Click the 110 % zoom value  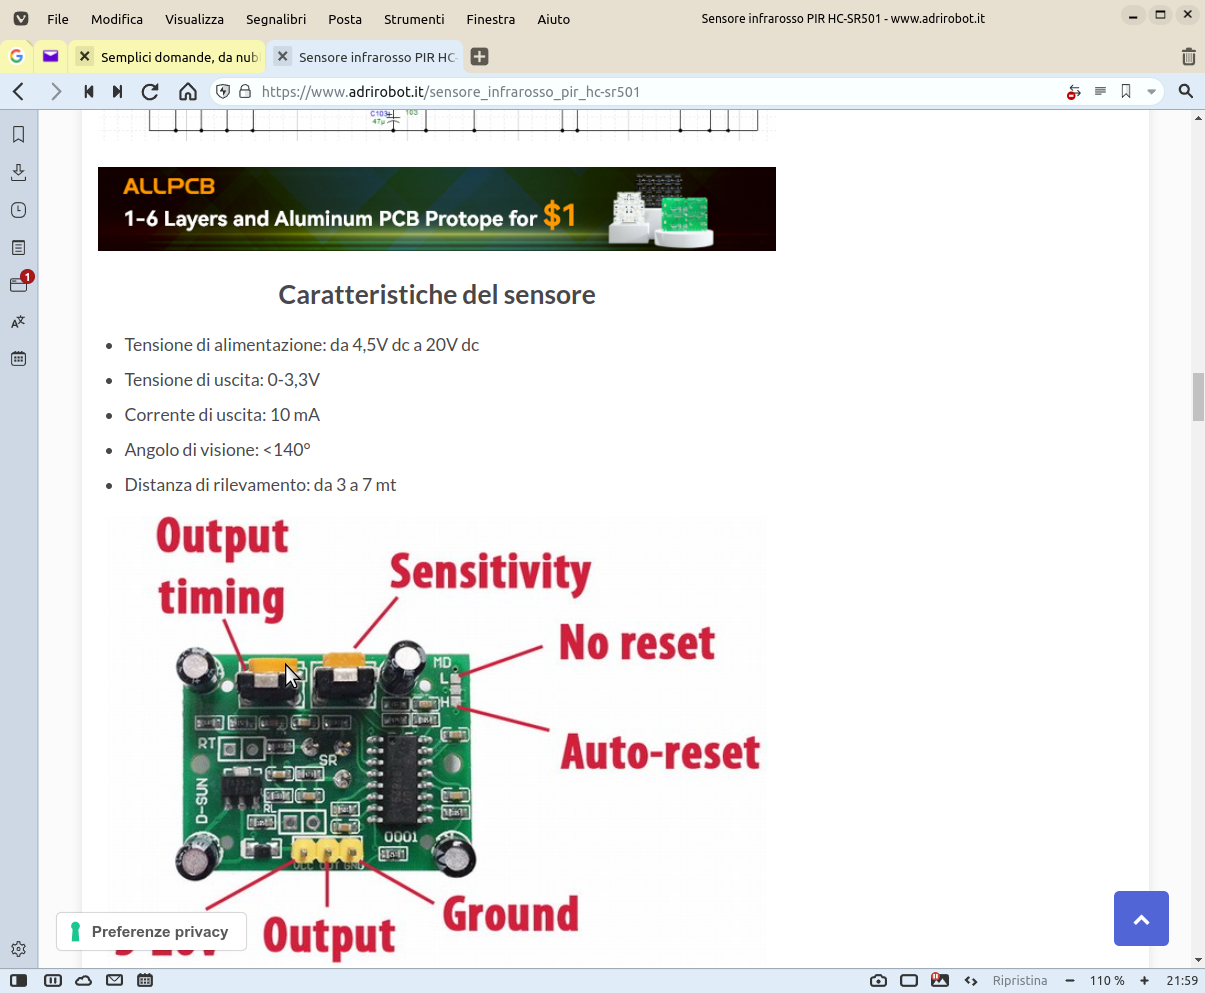1107,981
